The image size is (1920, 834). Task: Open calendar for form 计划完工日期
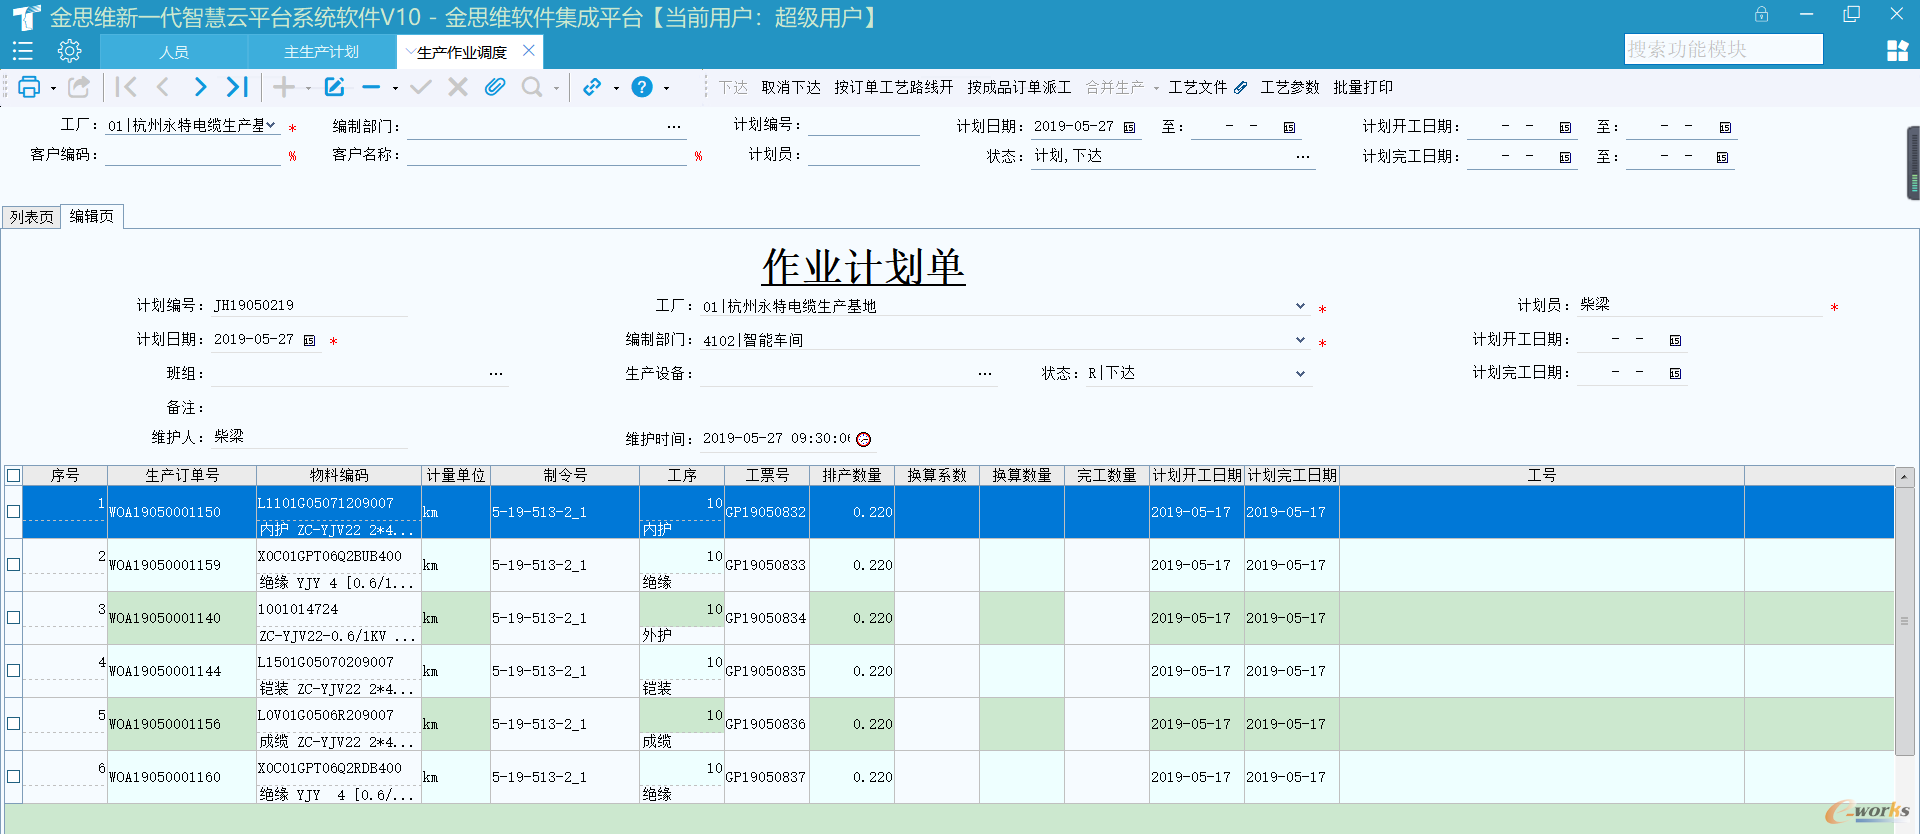(1675, 374)
